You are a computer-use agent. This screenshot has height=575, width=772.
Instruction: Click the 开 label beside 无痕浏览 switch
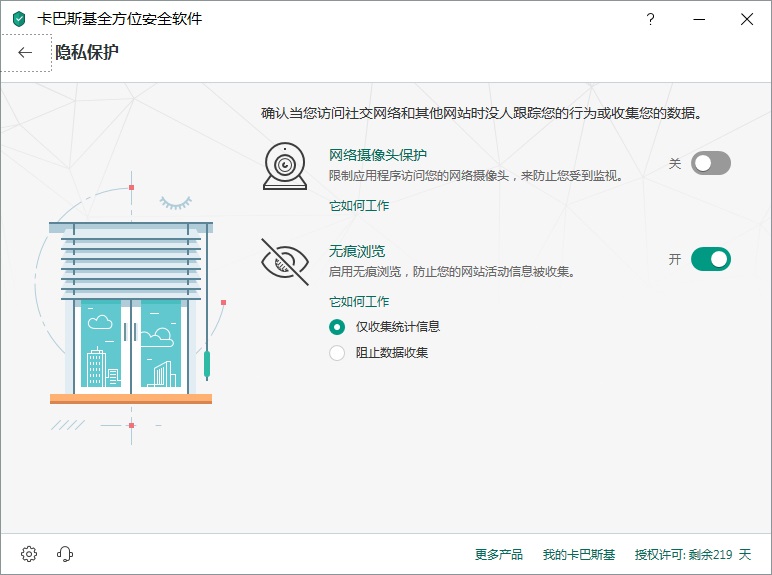[x=675, y=259]
